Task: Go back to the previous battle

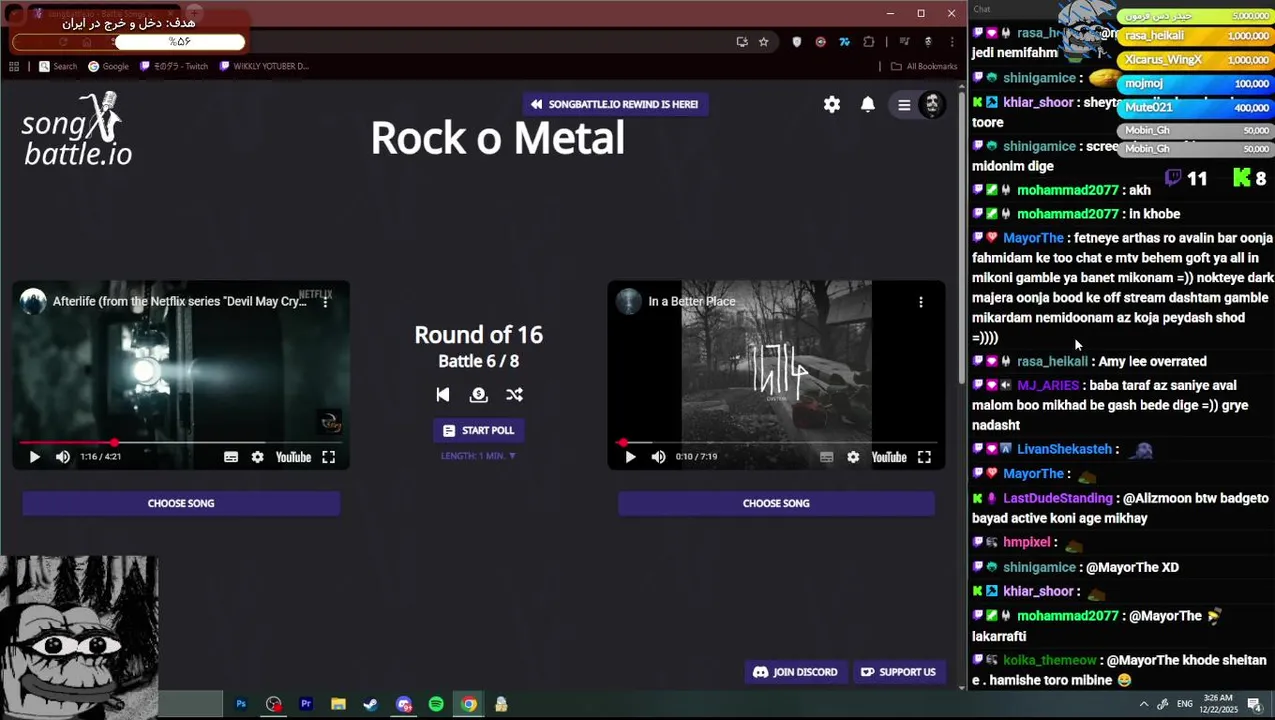Action: (x=443, y=394)
